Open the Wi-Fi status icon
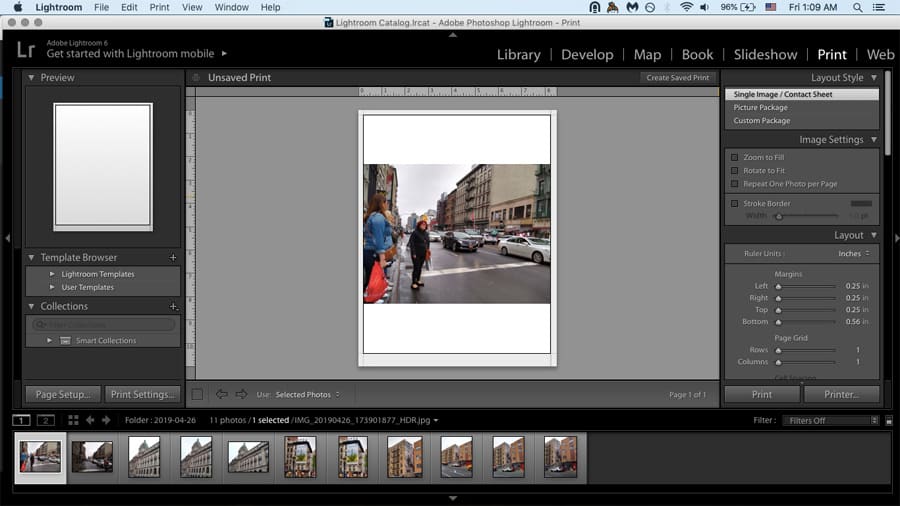Viewport: 900px width, 506px height. pyautogui.click(x=686, y=7)
